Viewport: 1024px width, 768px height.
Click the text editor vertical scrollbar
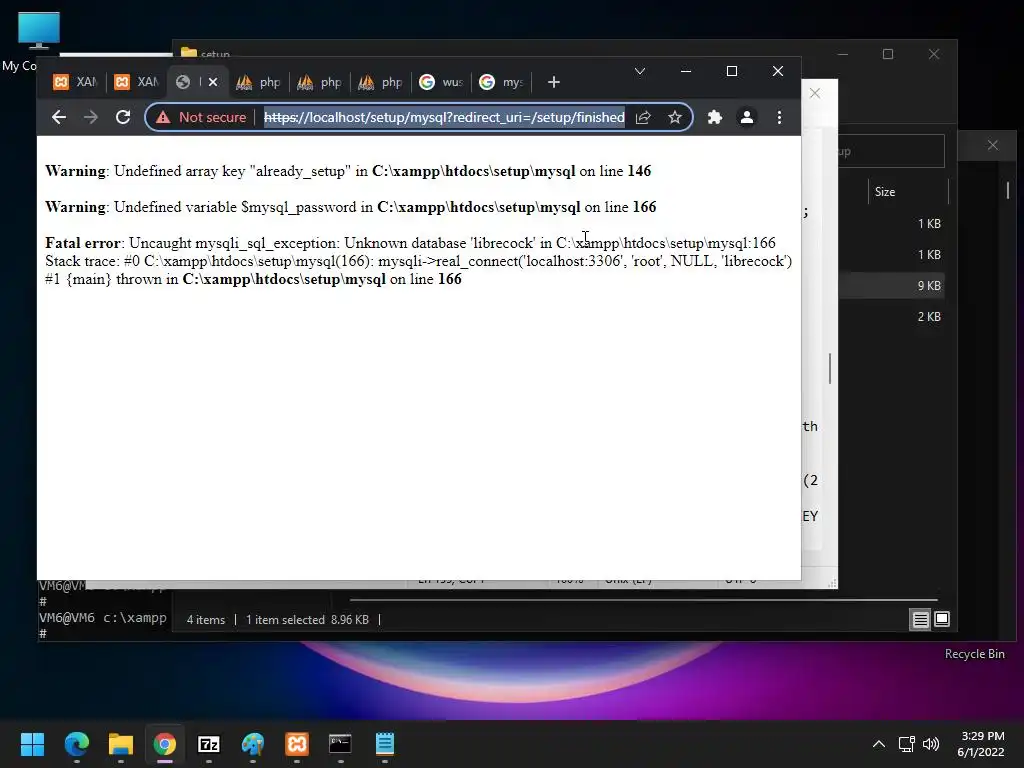click(830, 369)
